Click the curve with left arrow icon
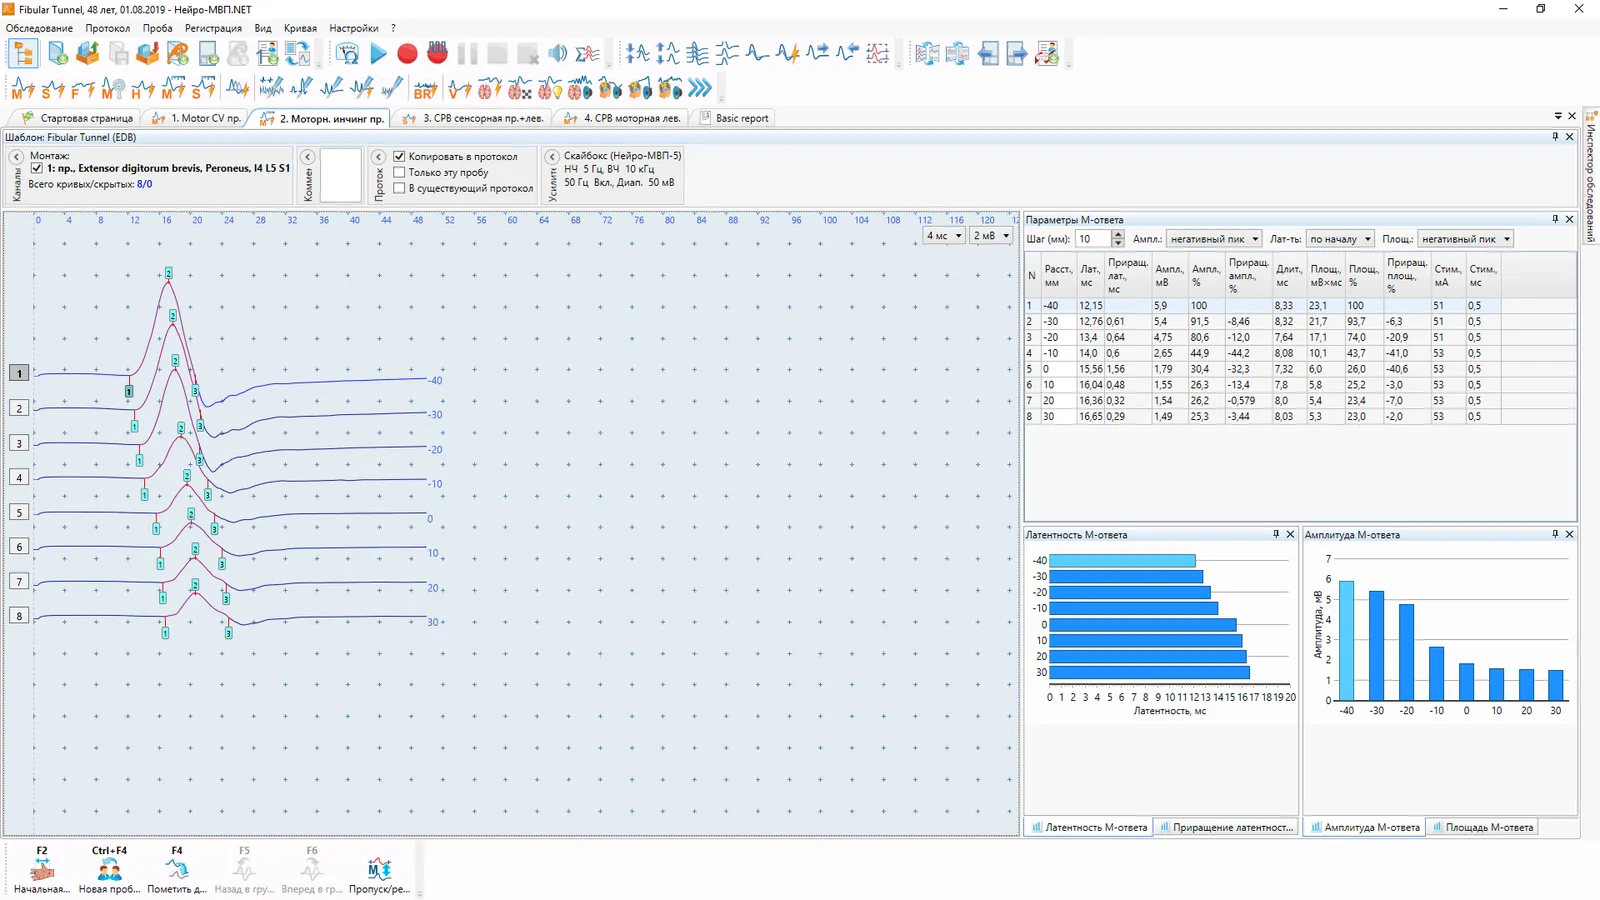1600x900 pixels. click(847, 54)
